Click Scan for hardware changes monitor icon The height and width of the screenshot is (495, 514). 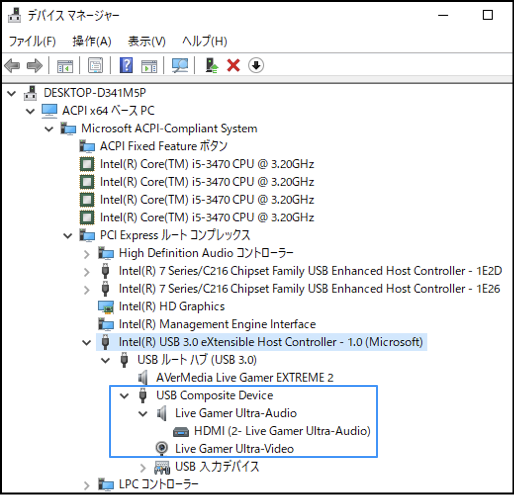tap(180, 65)
